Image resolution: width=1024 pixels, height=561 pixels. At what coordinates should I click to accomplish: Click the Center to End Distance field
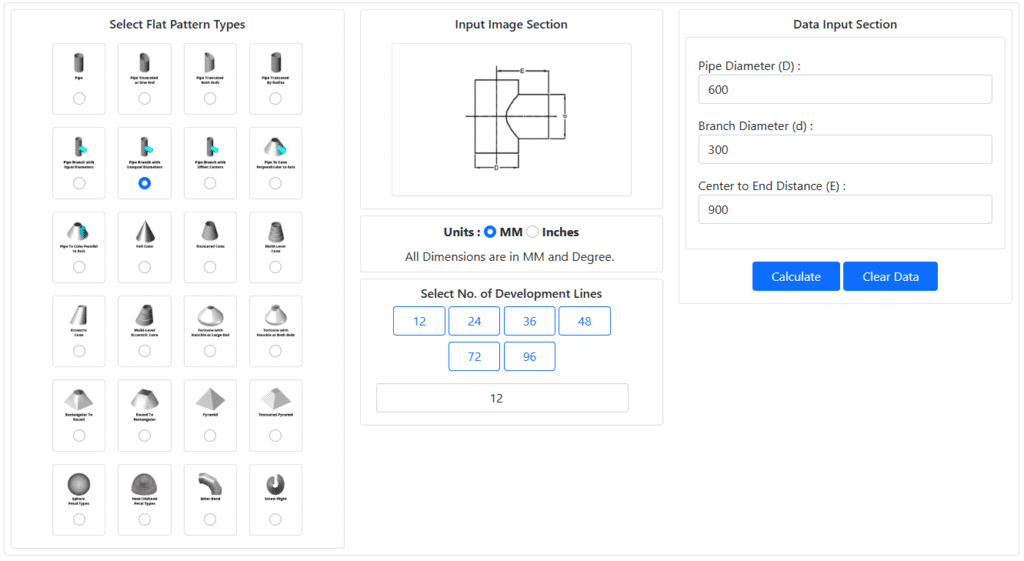tap(845, 210)
